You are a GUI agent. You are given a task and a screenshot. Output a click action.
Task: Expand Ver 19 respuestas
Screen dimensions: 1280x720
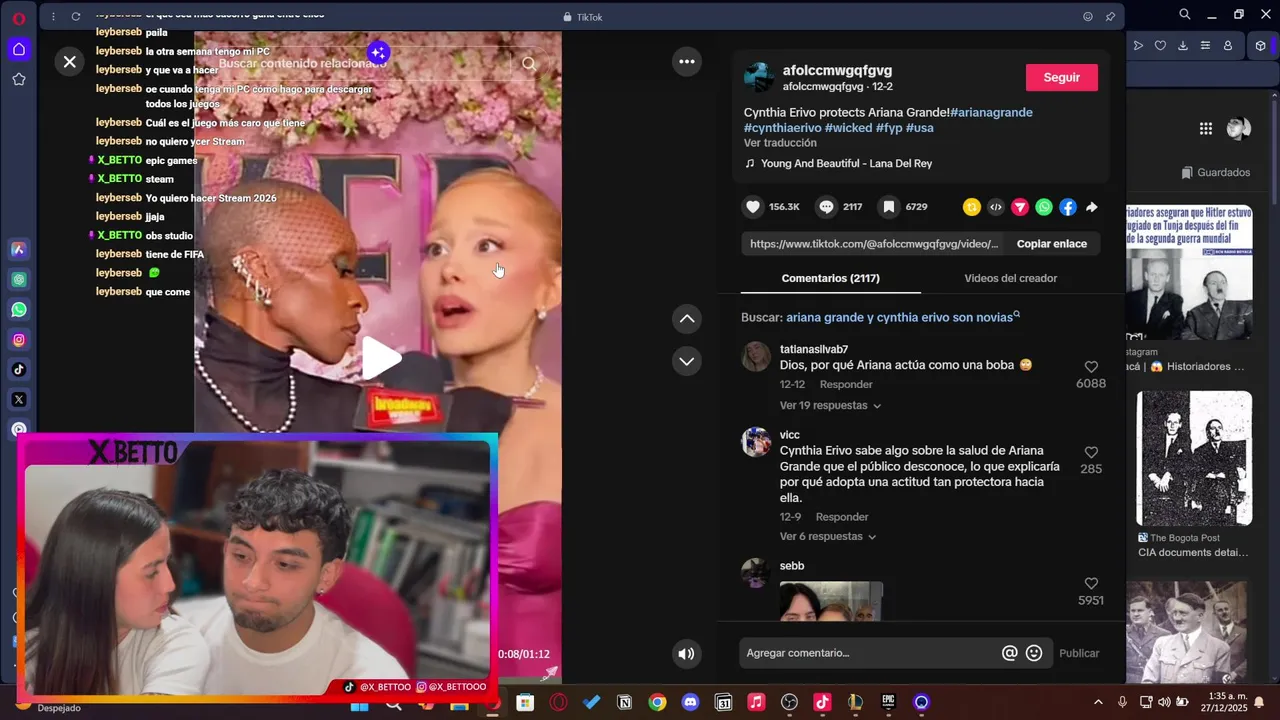(x=830, y=405)
